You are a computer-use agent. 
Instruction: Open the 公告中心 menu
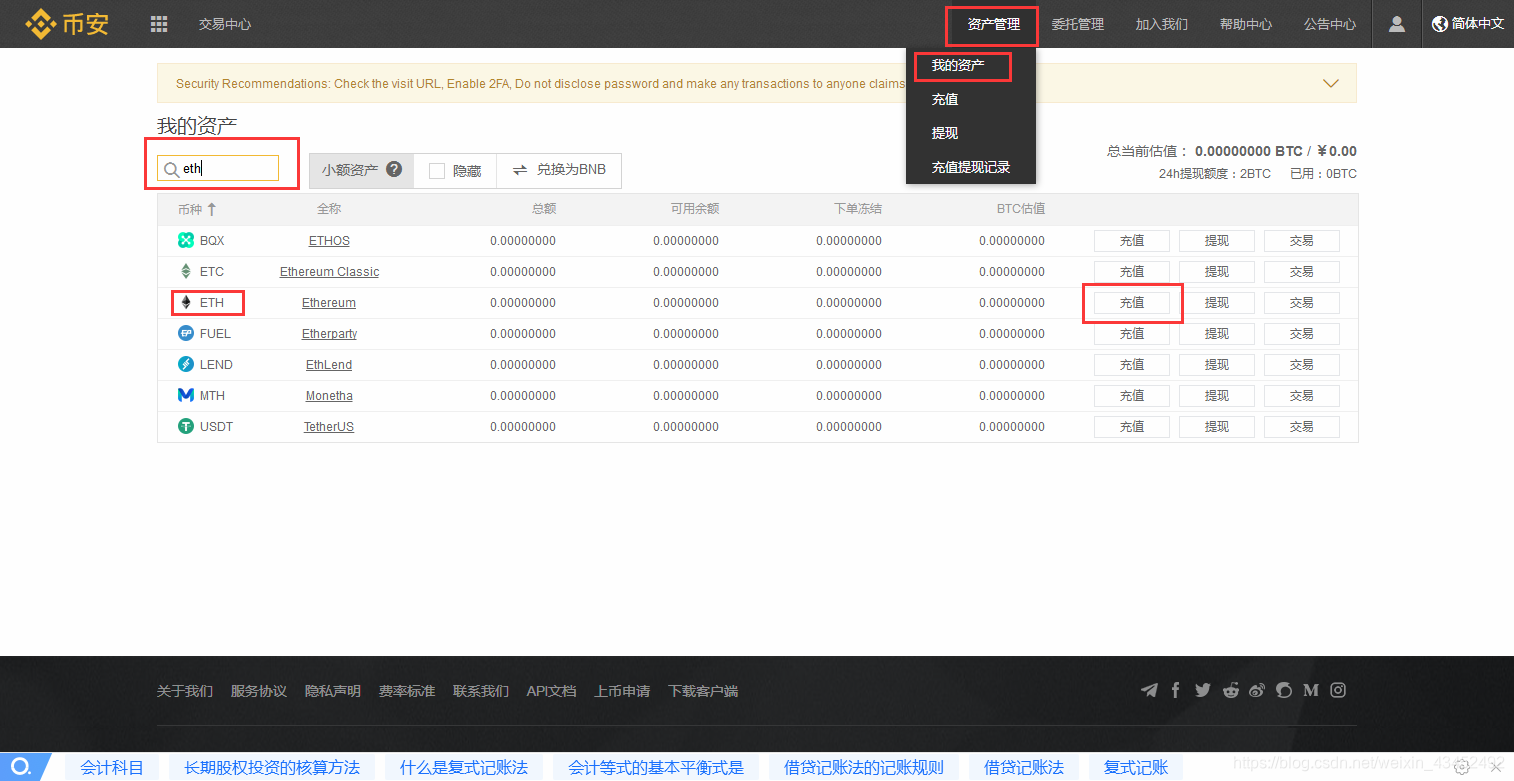(x=1330, y=24)
